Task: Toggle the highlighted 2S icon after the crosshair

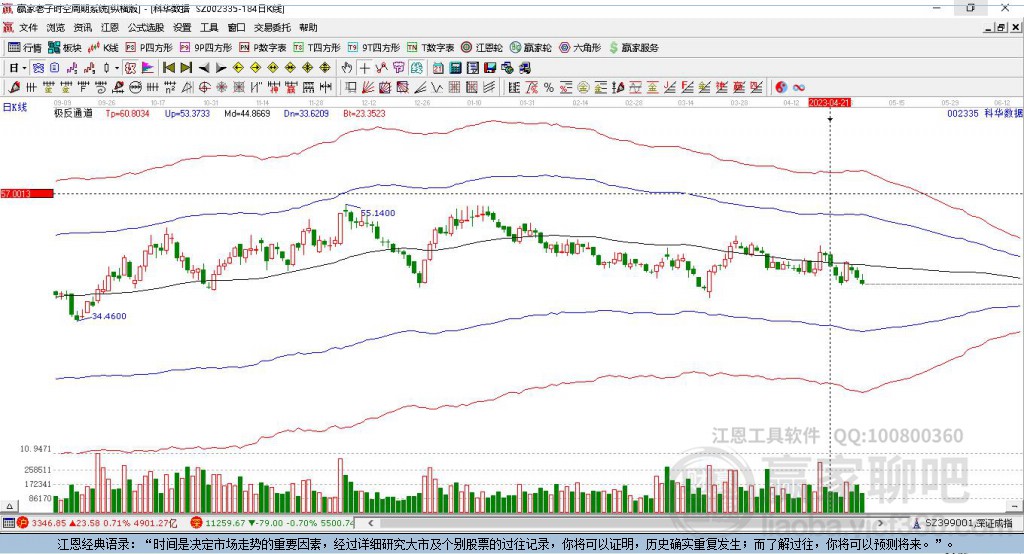Action: pyautogui.click(x=417, y=68)
